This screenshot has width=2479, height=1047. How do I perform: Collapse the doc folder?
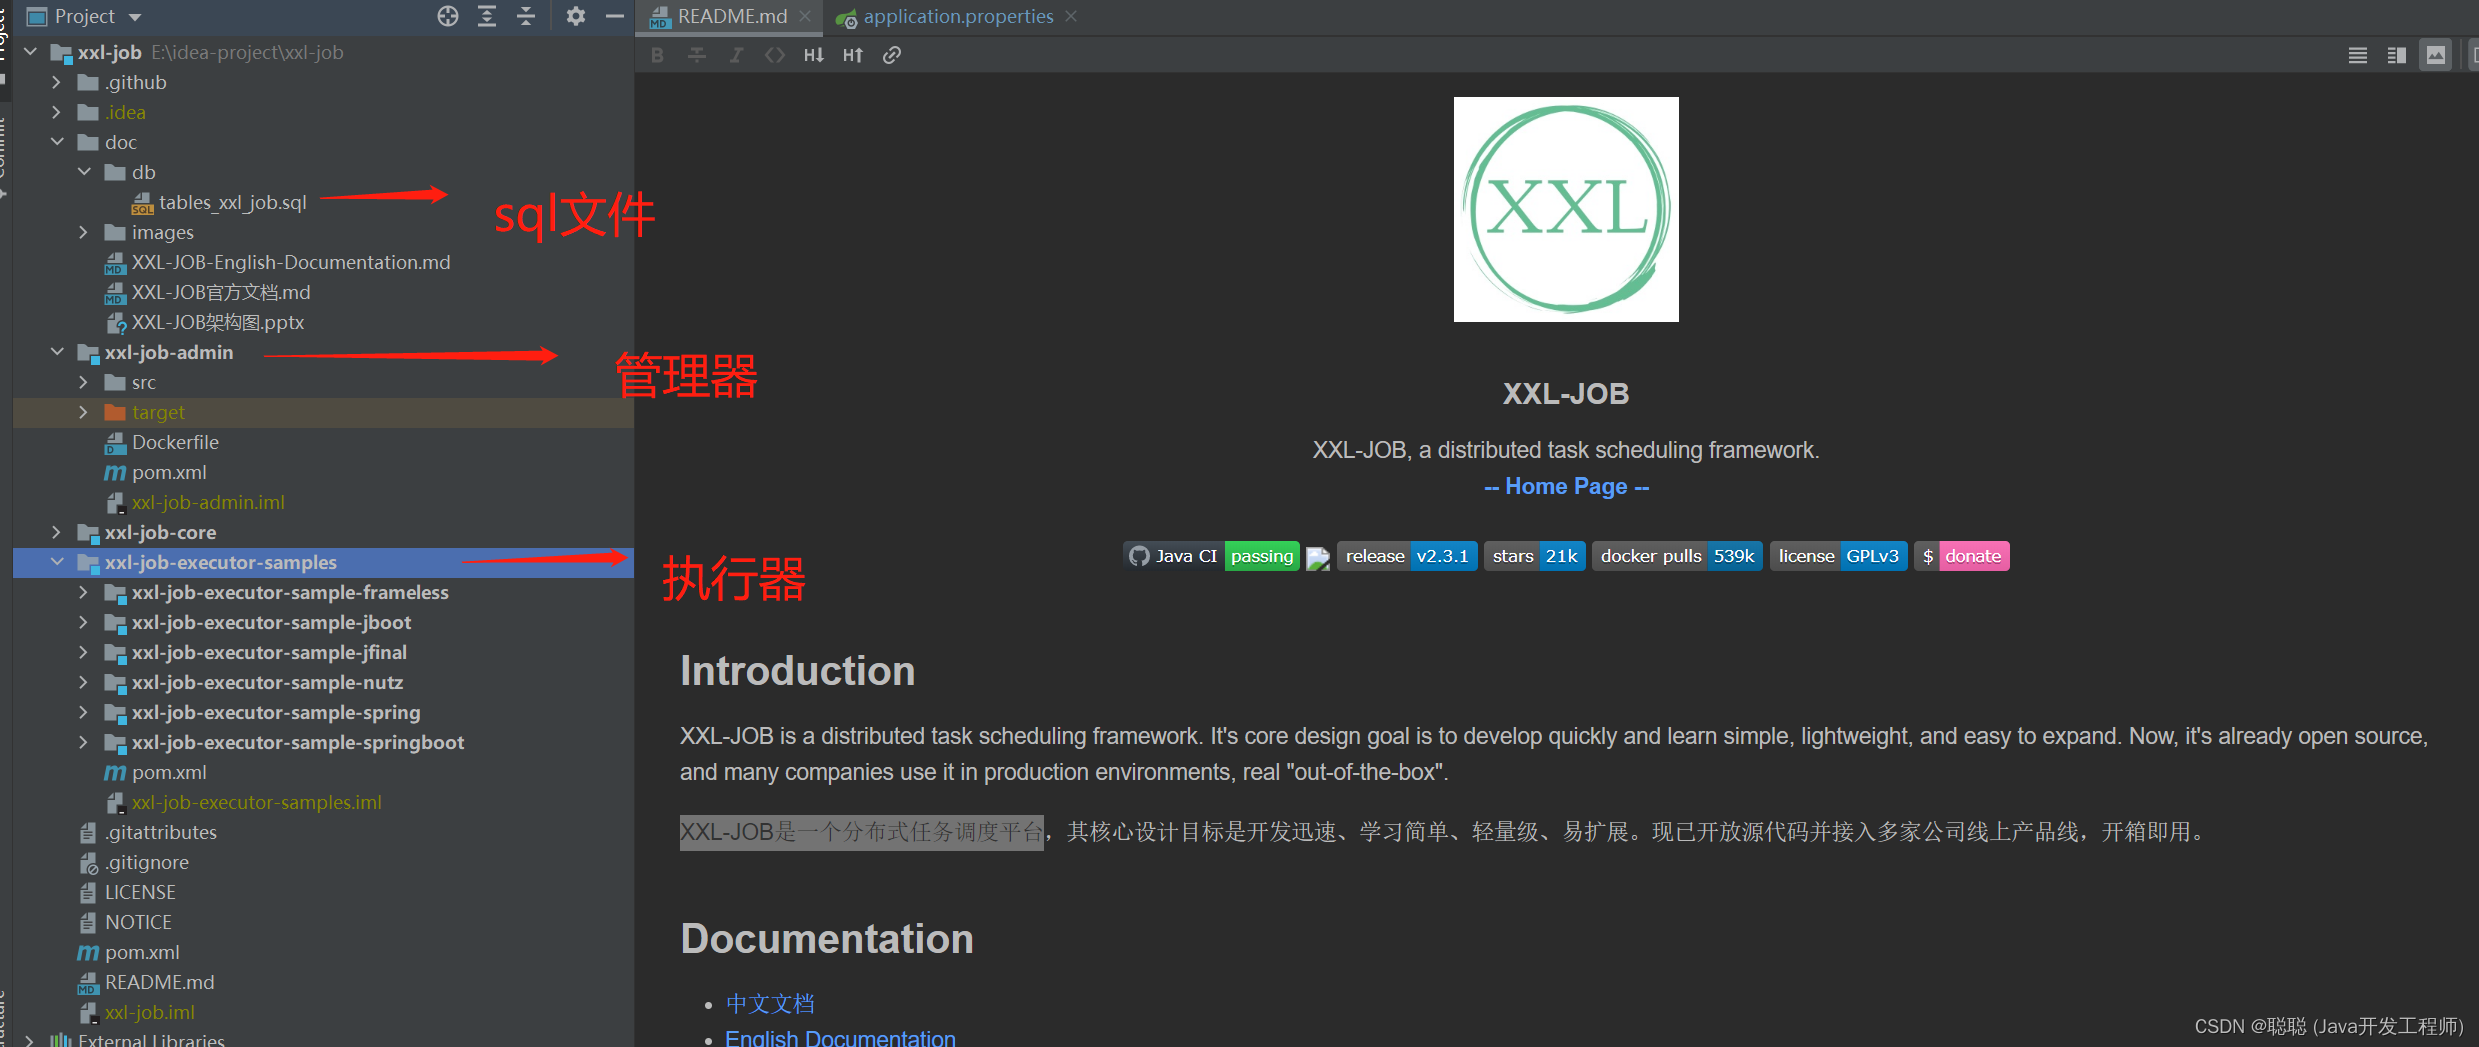click(x=57, y=141)
